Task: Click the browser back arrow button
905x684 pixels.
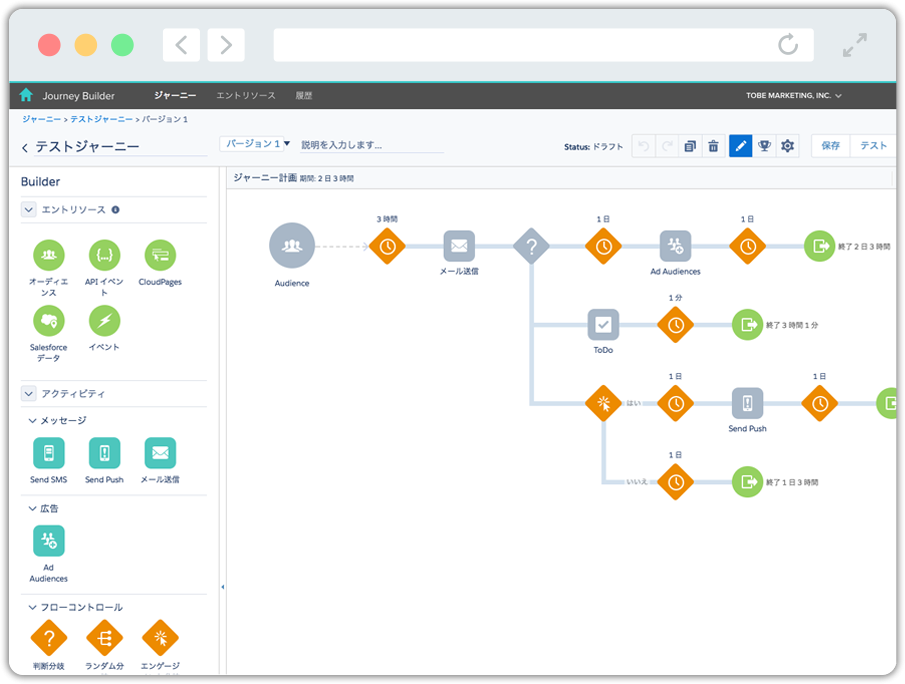Action: 181,45
